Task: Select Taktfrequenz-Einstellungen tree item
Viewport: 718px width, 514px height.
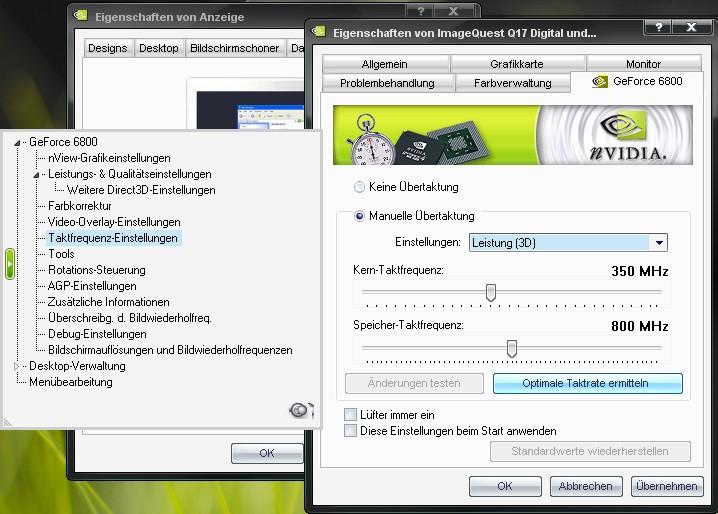Action: 113,238
